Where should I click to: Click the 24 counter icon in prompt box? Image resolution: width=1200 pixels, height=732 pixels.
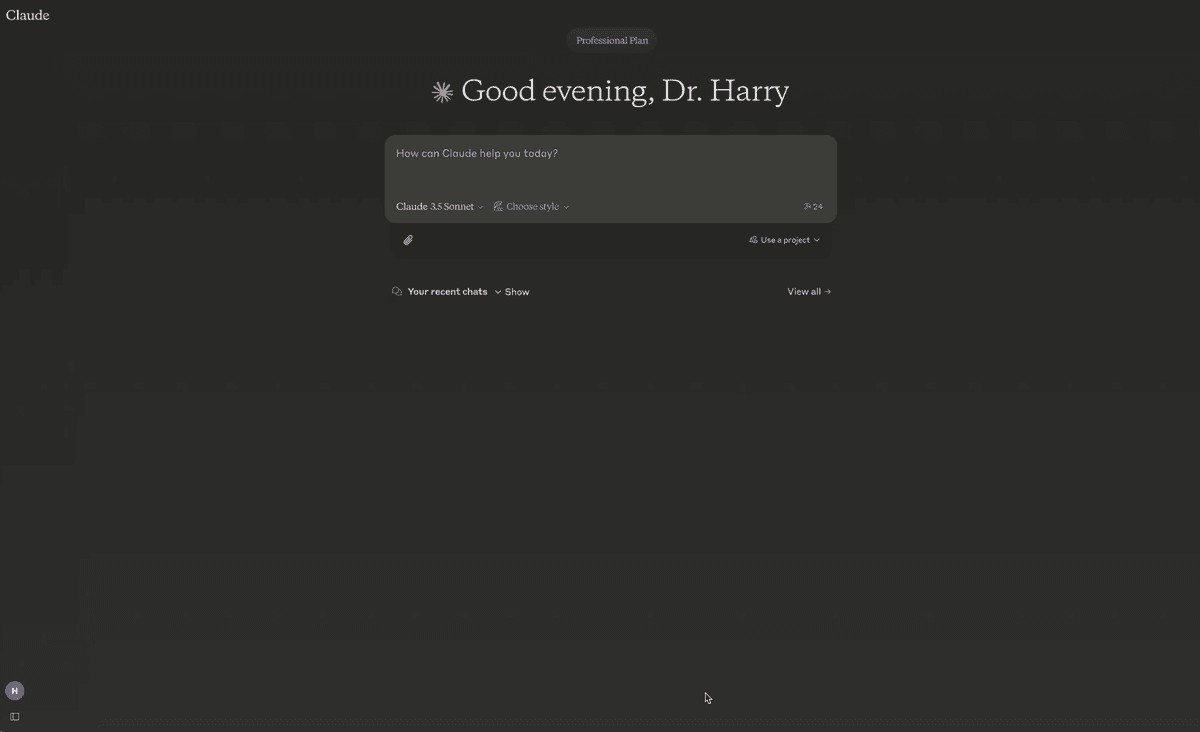click(x=813, y=207)
